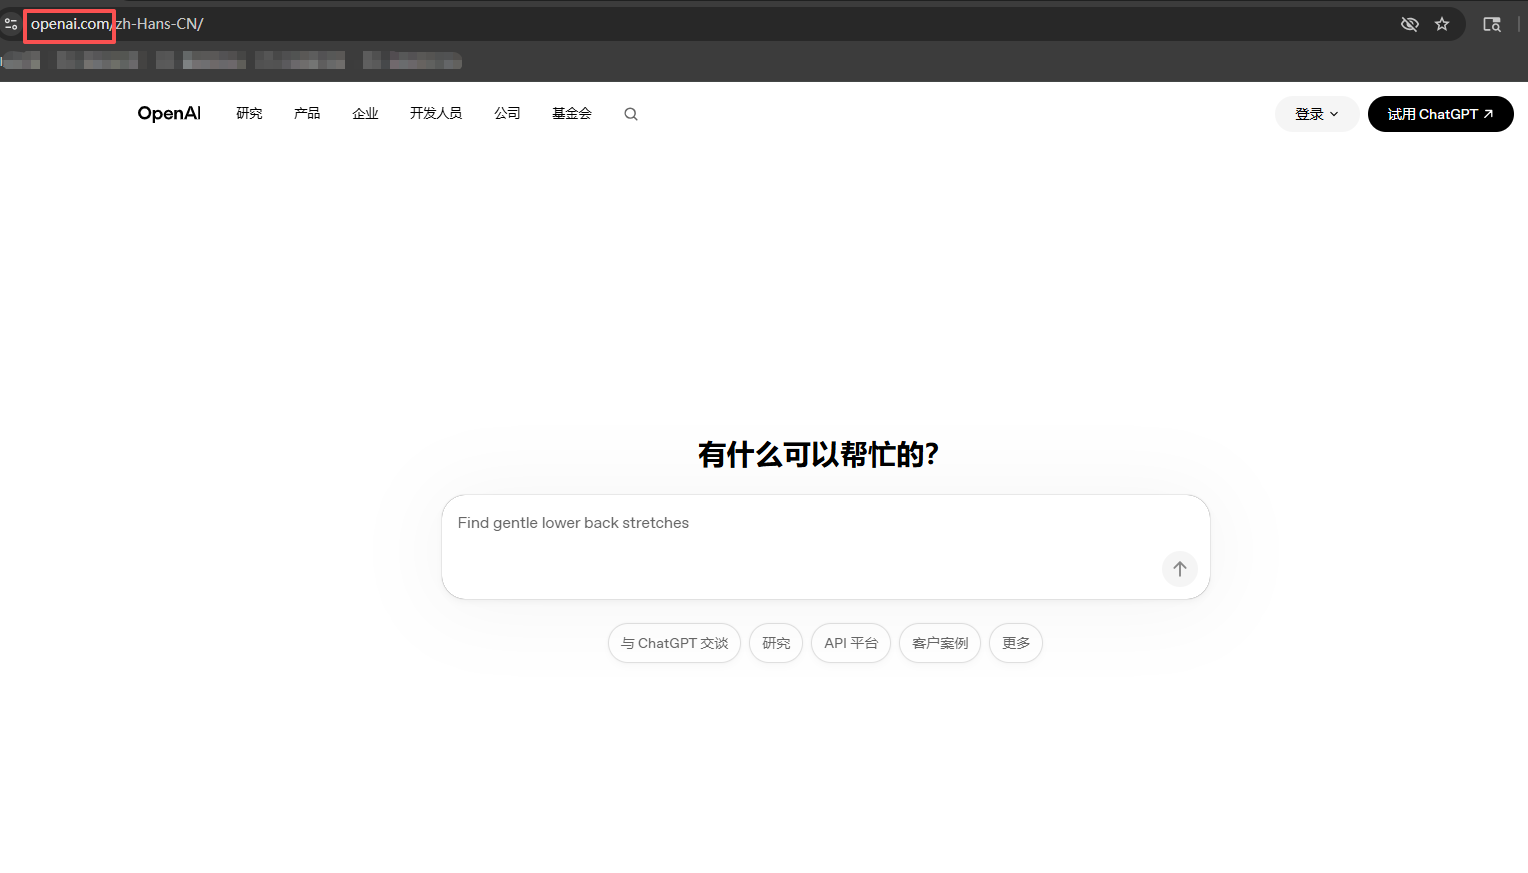Click the bookmark star in address bar
Image resolution: width=1528 pixels, height=873 pixels.
(x=1442, y=24)
